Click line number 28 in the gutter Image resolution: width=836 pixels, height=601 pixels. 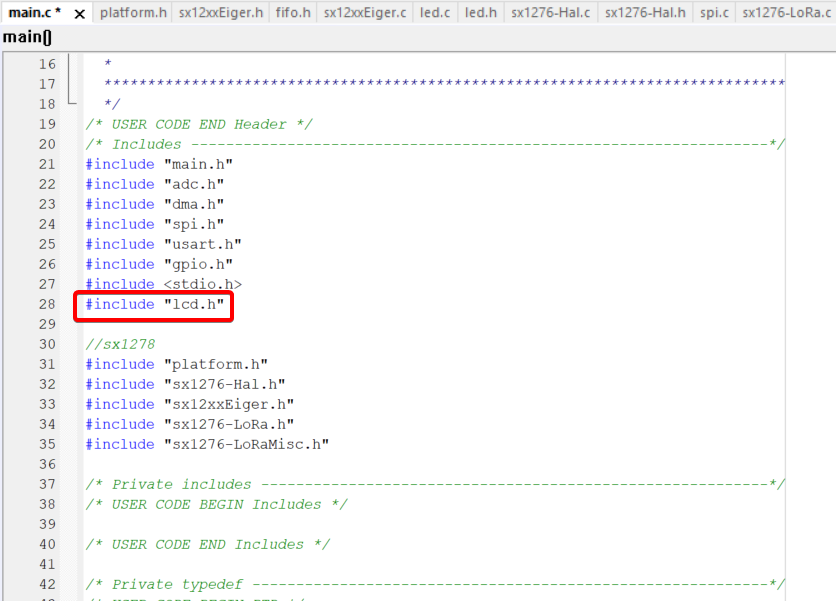click(x=47, y=304)
